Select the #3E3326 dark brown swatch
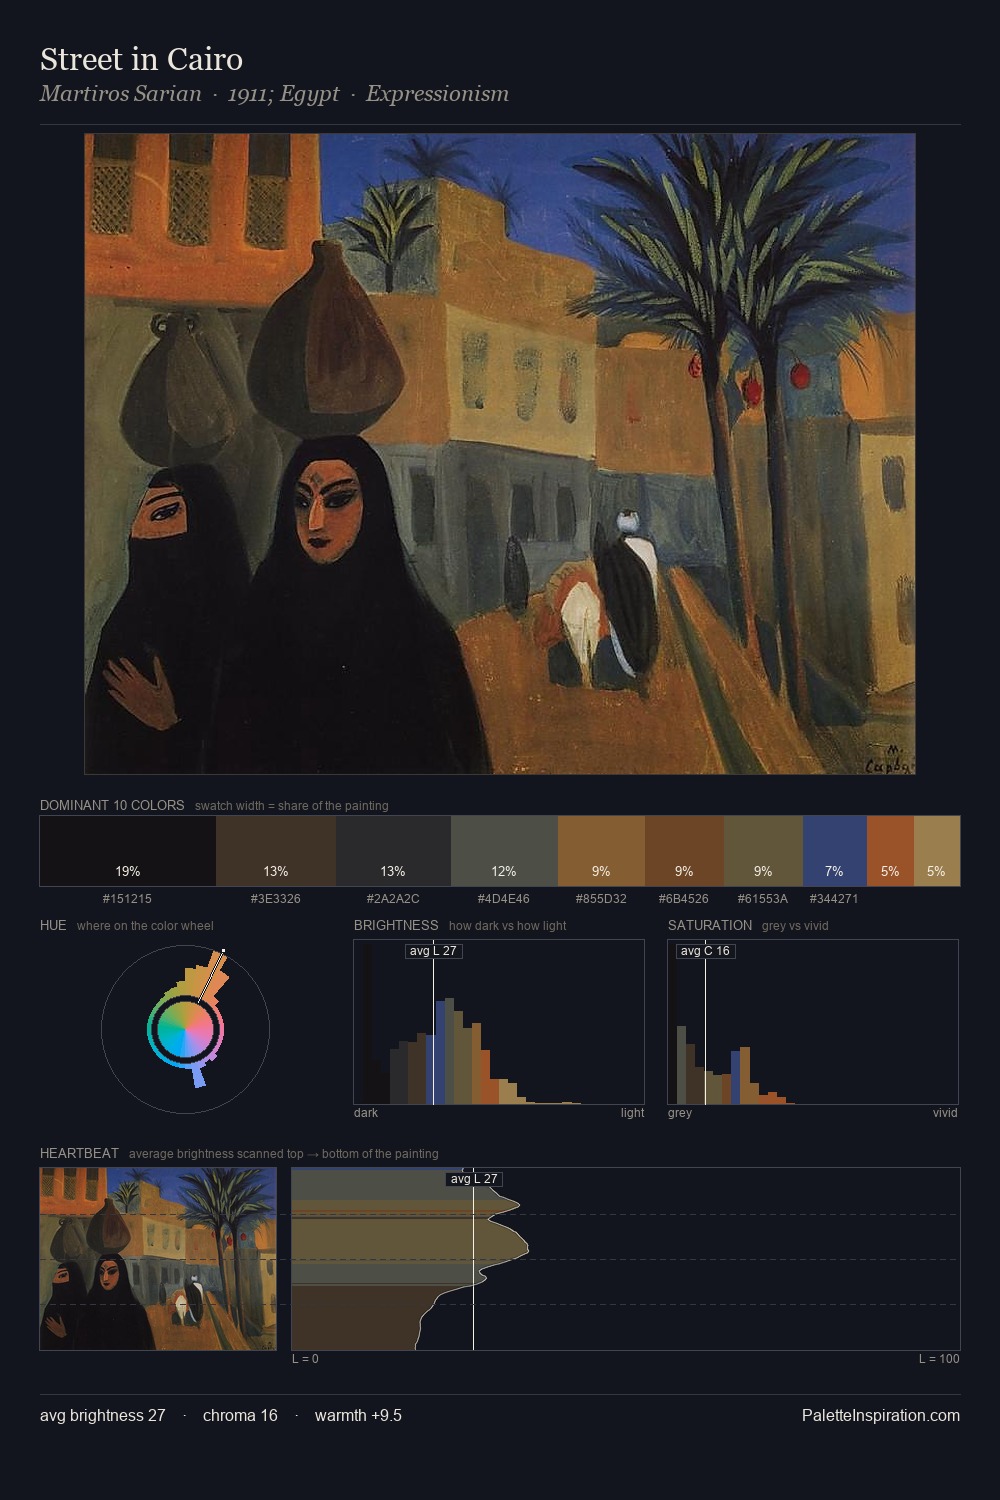1000x1500 pixels. (x=276, y=851)
